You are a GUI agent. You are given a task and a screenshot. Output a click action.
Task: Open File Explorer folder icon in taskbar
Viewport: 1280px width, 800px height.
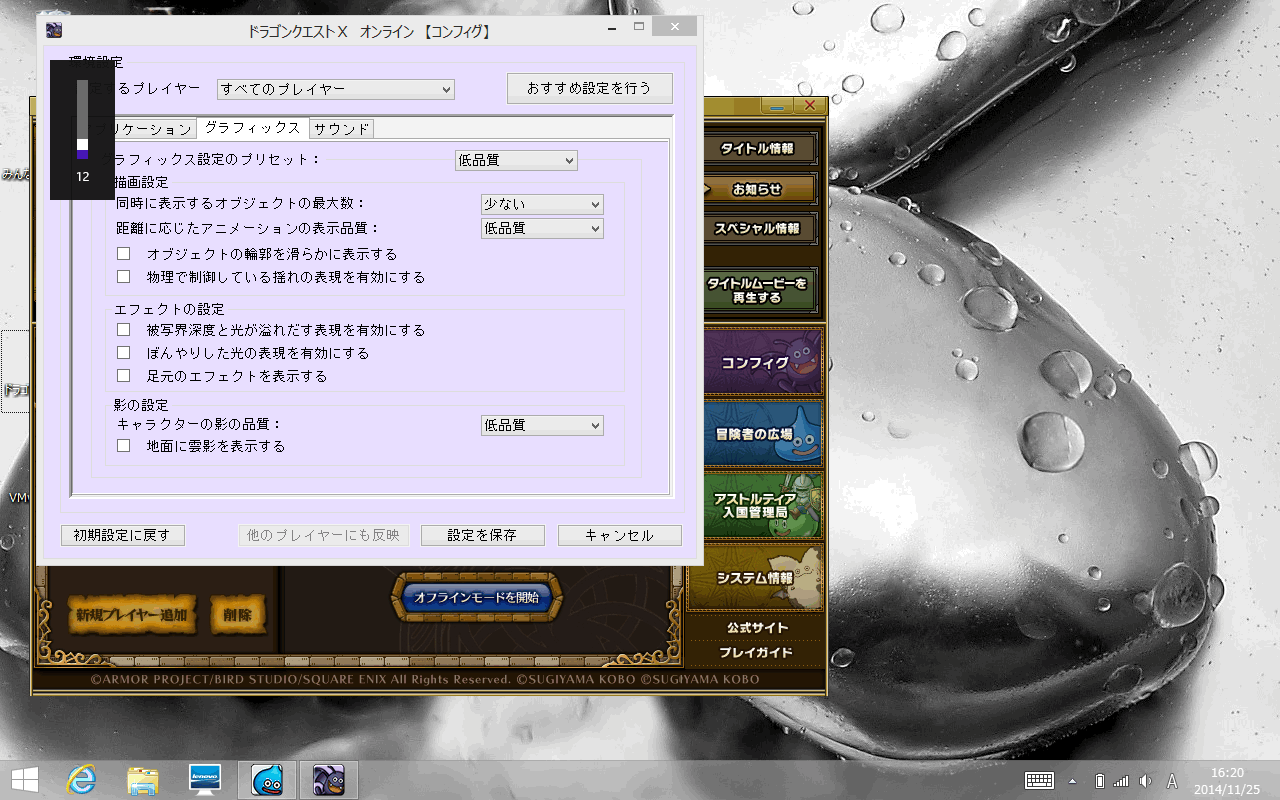point(143,779)
